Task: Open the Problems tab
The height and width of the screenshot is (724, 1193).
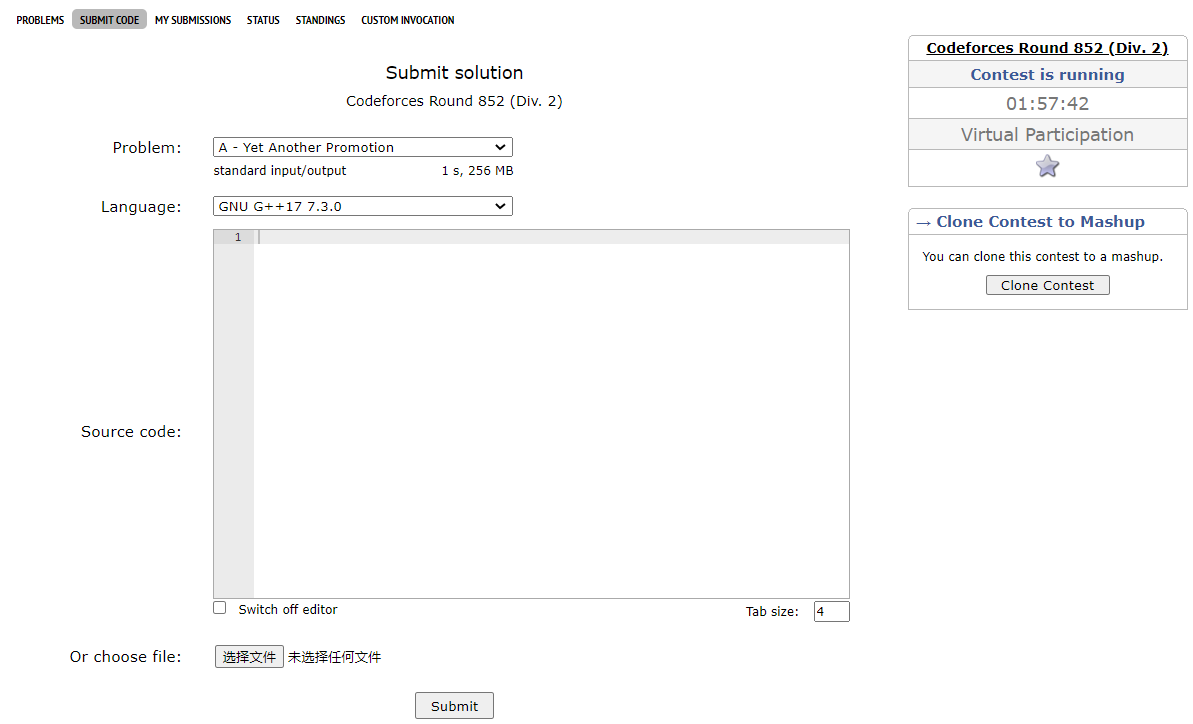Action: click(40, 20)
